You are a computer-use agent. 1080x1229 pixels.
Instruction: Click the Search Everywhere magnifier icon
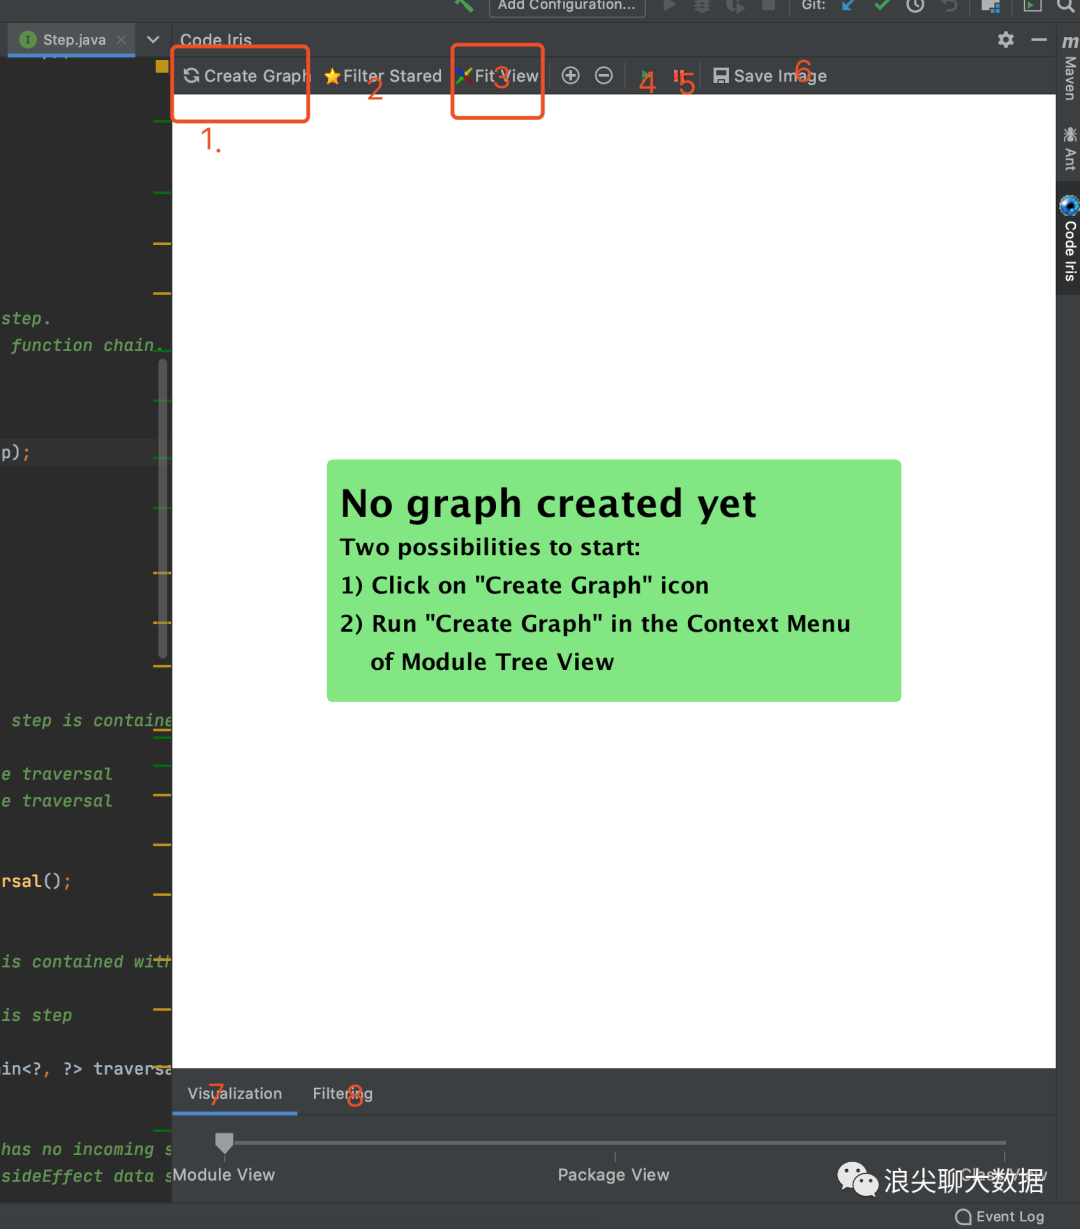pos(1065,5)
